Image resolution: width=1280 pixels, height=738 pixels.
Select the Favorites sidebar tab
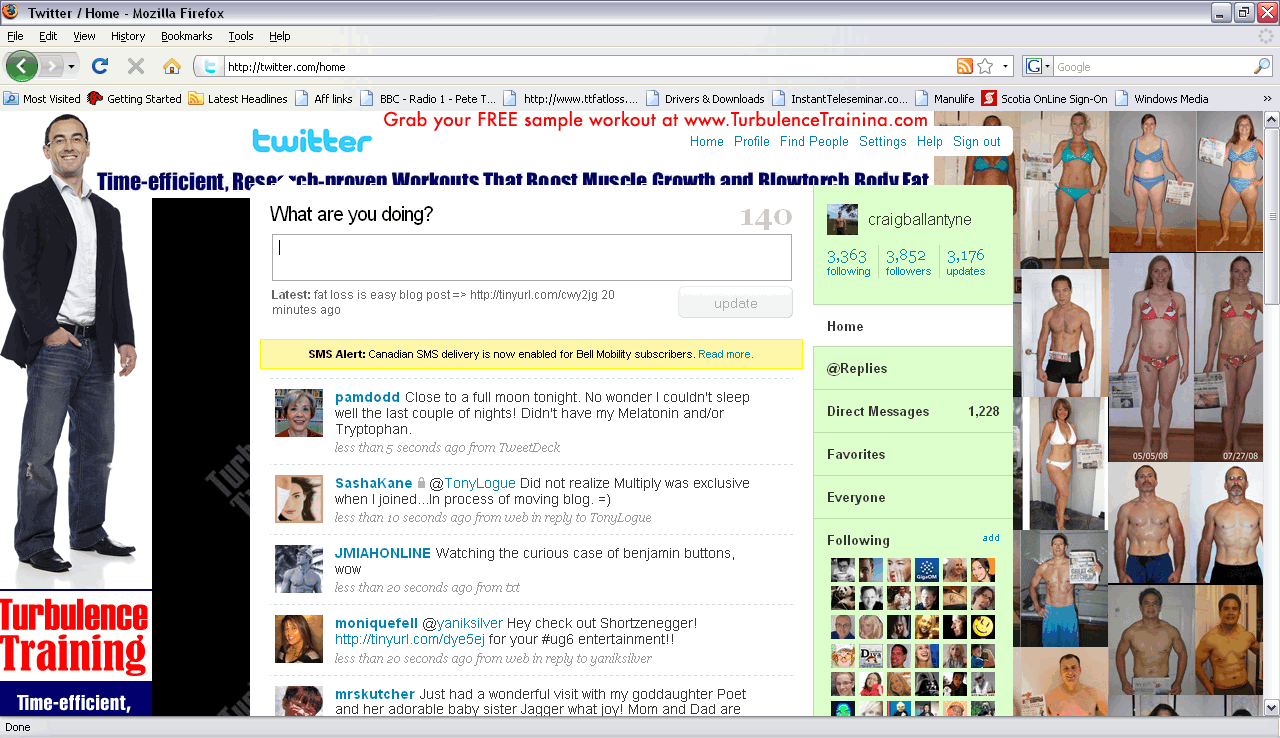(x=913, y=454)
